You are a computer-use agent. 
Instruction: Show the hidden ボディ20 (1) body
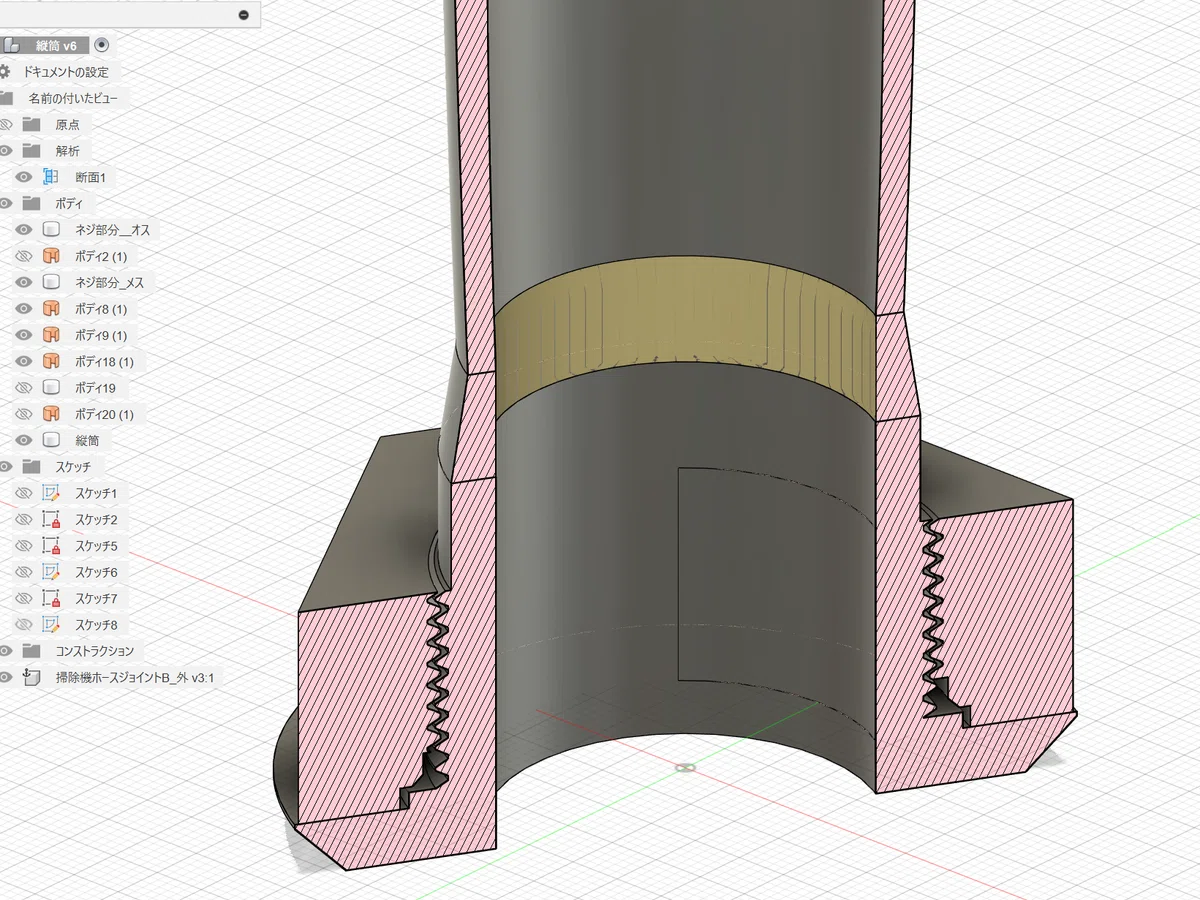pyautogui.click(x=25, y=413)
